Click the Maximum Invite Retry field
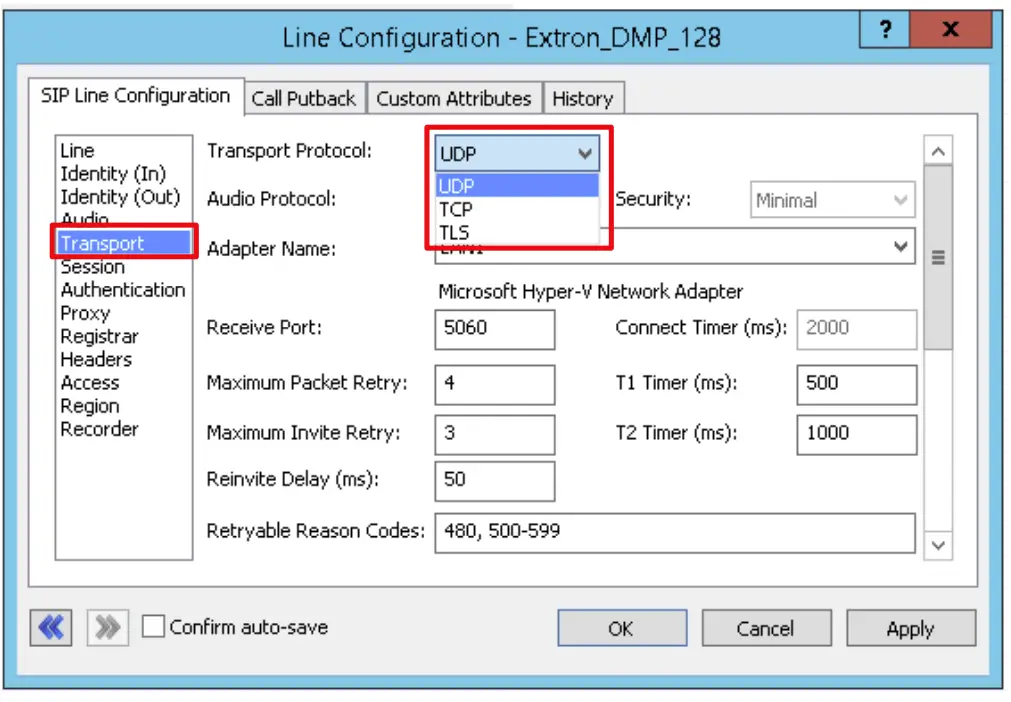The image size is (1011, 702). coord(495,434)
